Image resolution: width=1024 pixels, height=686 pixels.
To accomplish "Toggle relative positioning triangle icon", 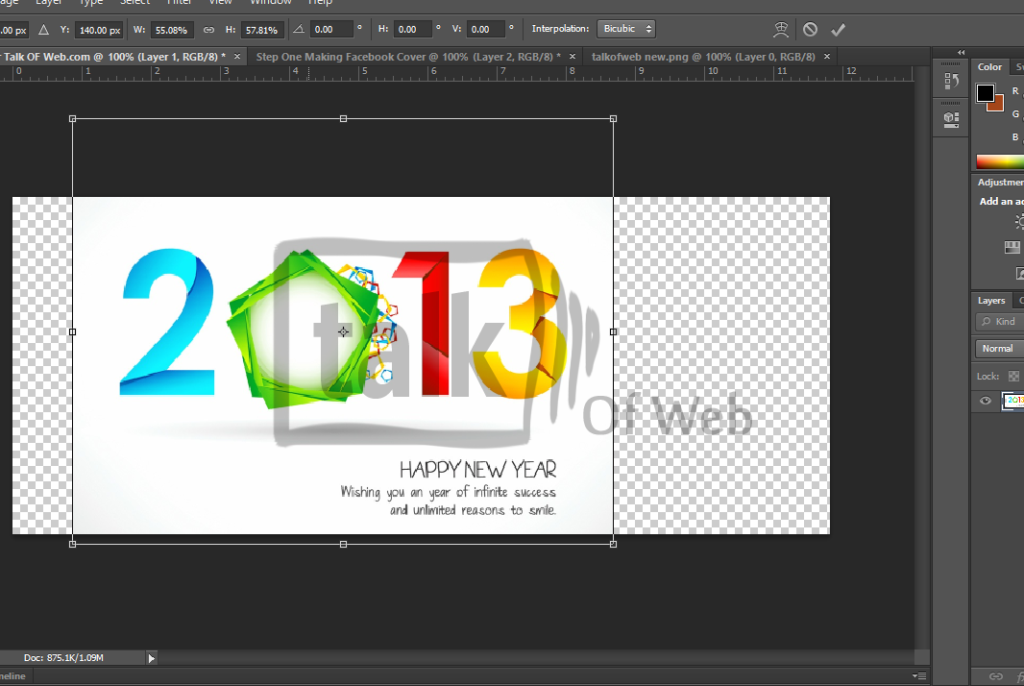I will click(x=44, y=29).
